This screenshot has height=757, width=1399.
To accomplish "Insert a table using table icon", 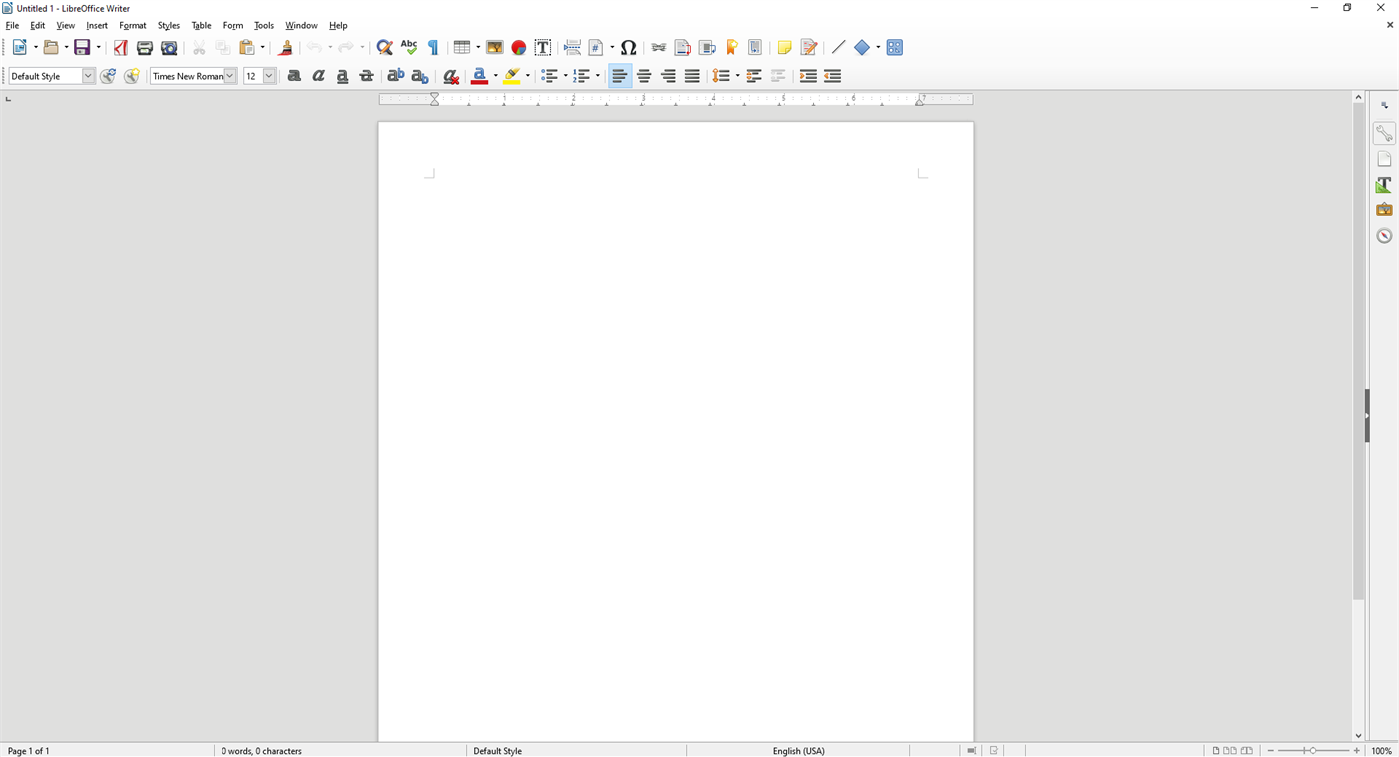I will point(461,47).
